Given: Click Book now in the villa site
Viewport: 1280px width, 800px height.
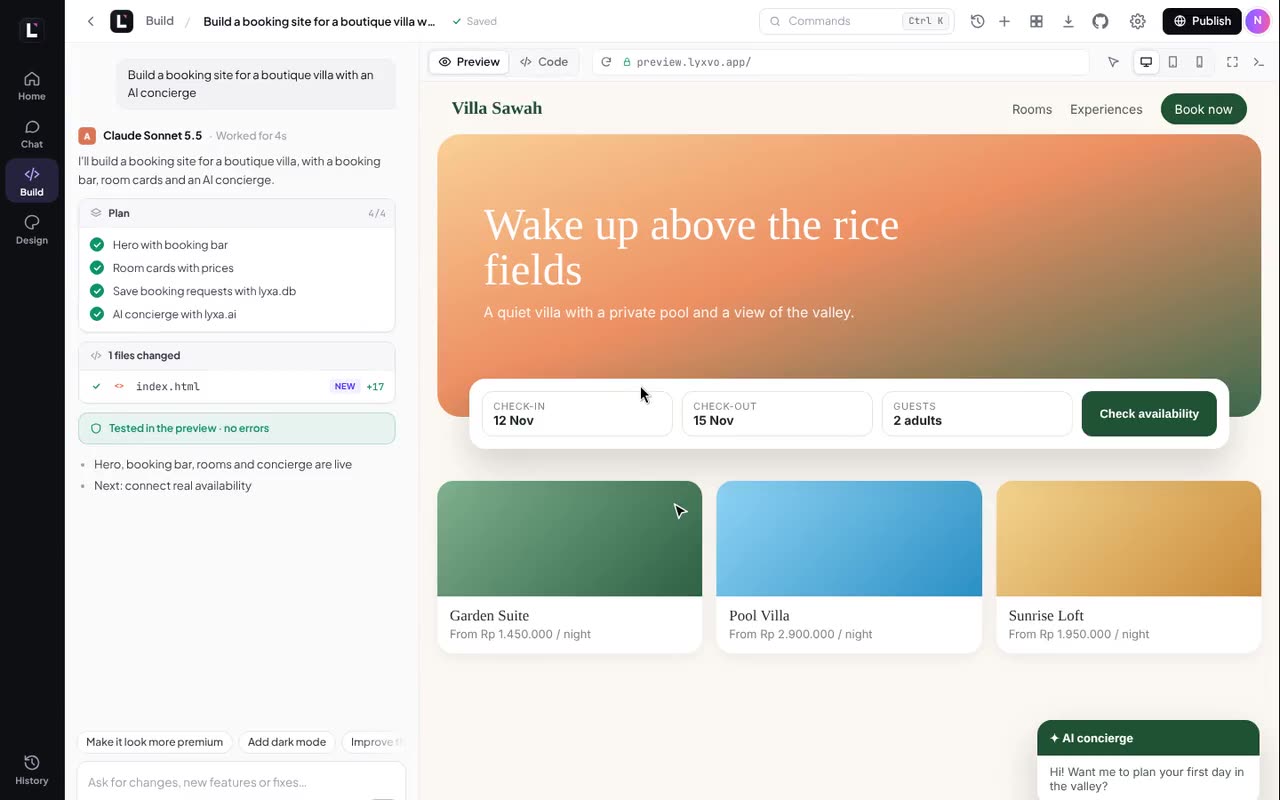Looking at the screenshot, I should tap(1203, 109).
